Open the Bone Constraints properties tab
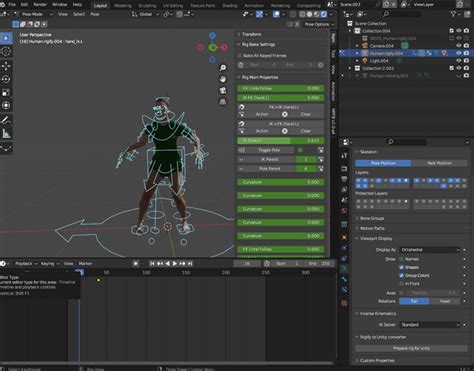 [x=344, y=290]
